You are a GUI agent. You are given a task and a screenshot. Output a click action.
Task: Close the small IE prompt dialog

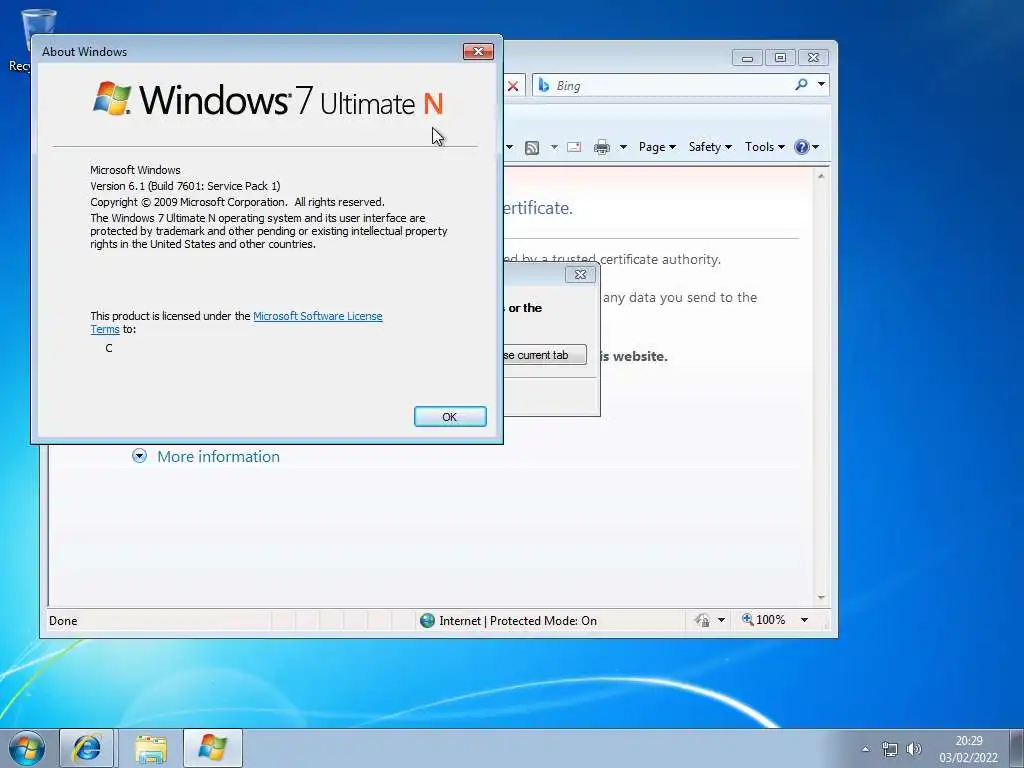pyautogui.click(x=580, y=275)
